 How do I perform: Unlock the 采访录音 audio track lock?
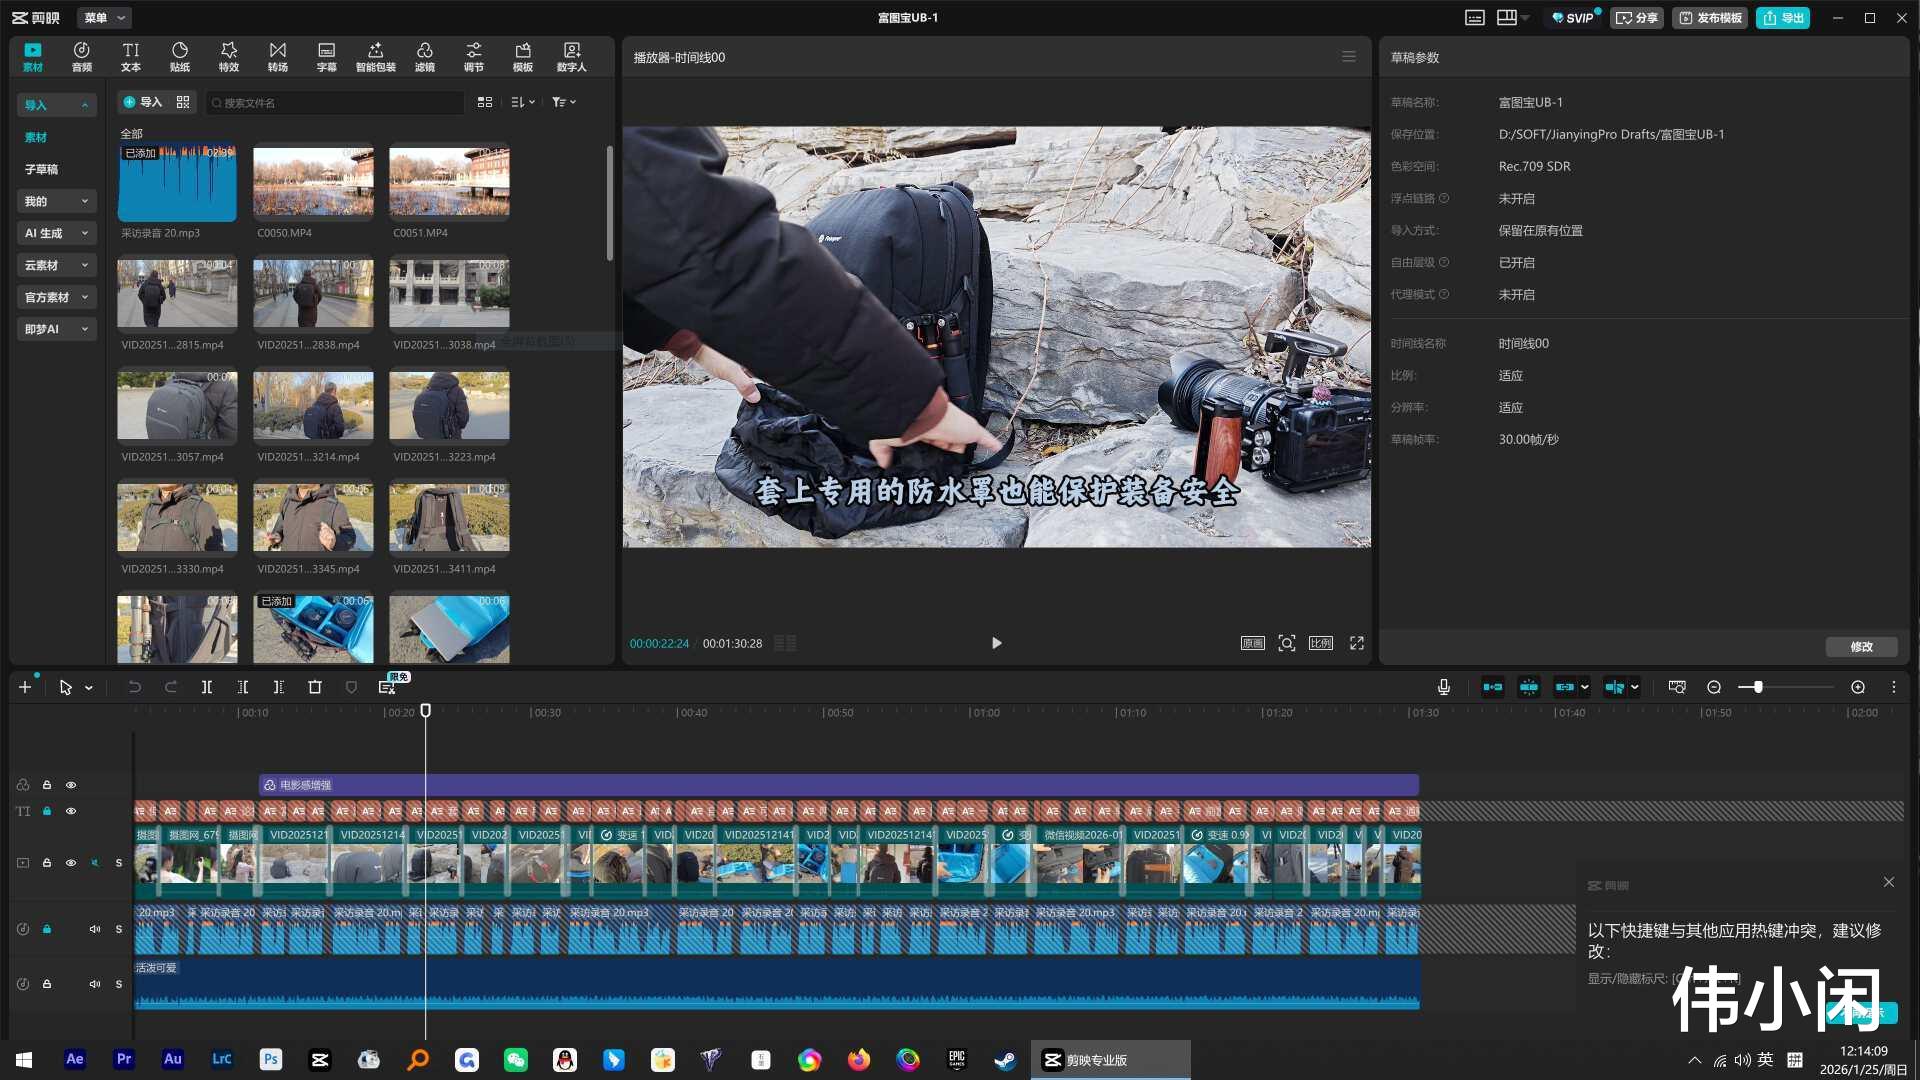47,929
